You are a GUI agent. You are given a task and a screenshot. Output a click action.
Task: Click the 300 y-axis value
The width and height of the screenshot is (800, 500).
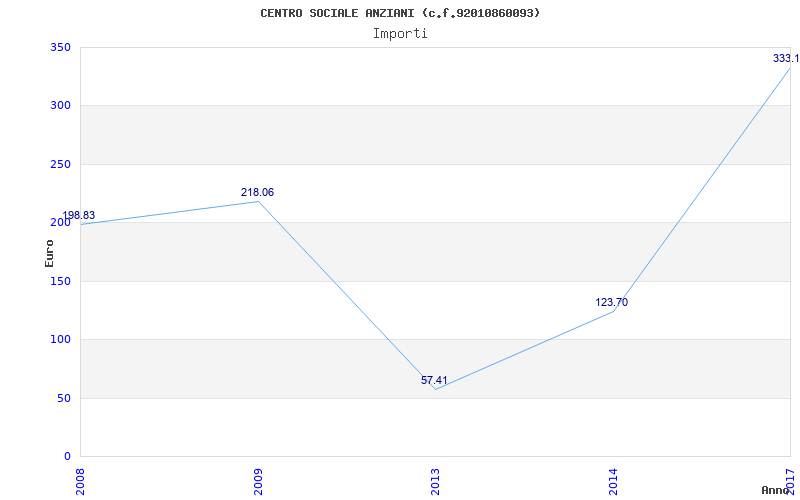(60, 106)
